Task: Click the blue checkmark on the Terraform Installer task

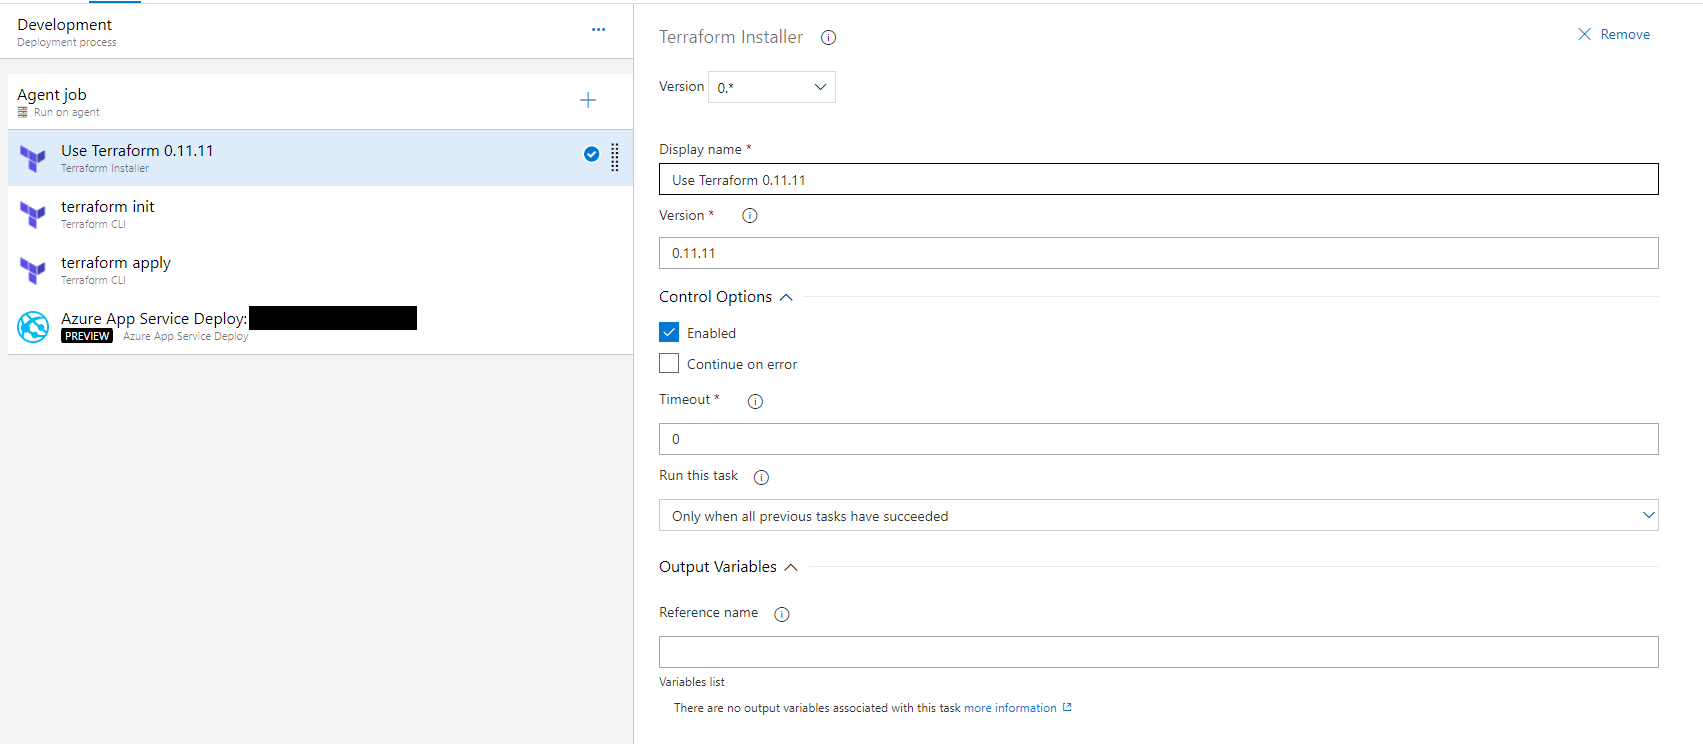Action: click(x=591, y=154)
